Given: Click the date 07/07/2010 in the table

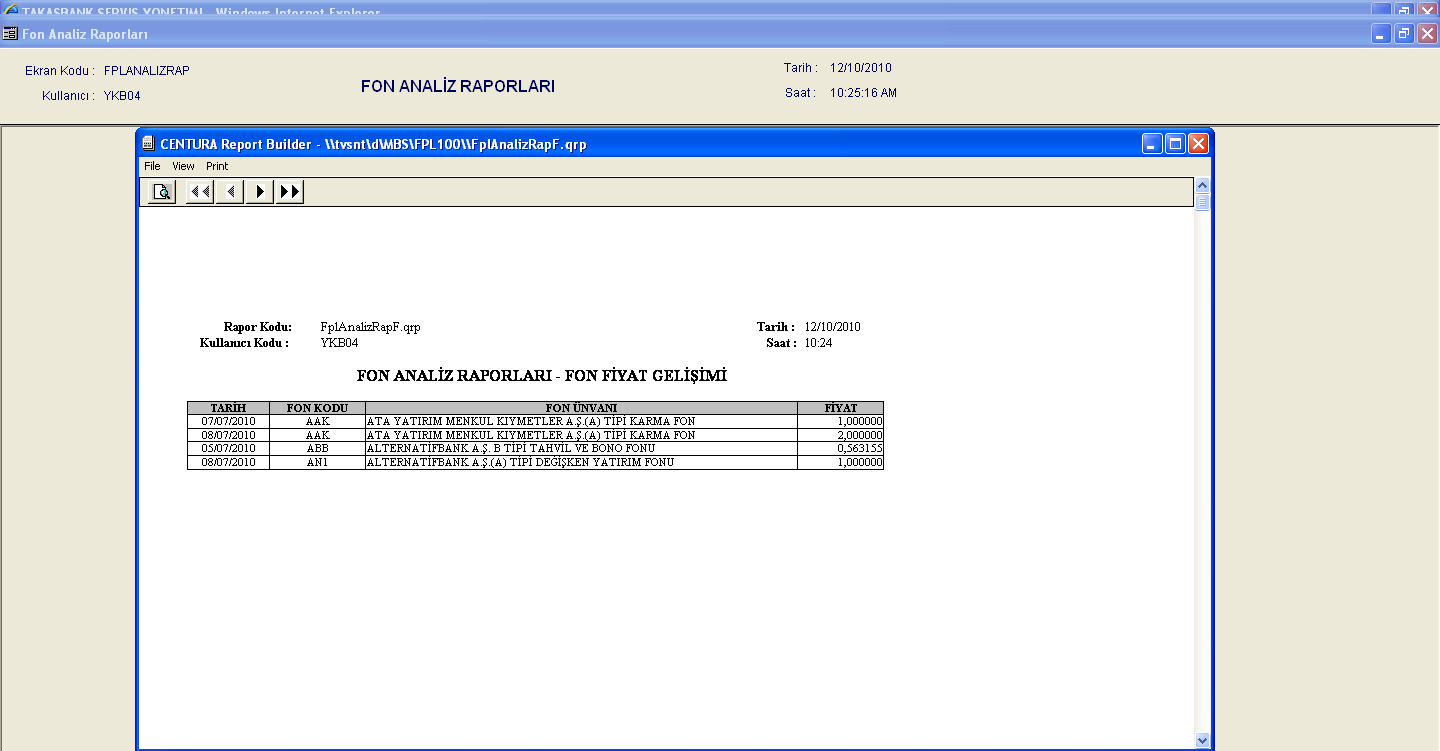Looking at the screenshot, I should point(228,422).
